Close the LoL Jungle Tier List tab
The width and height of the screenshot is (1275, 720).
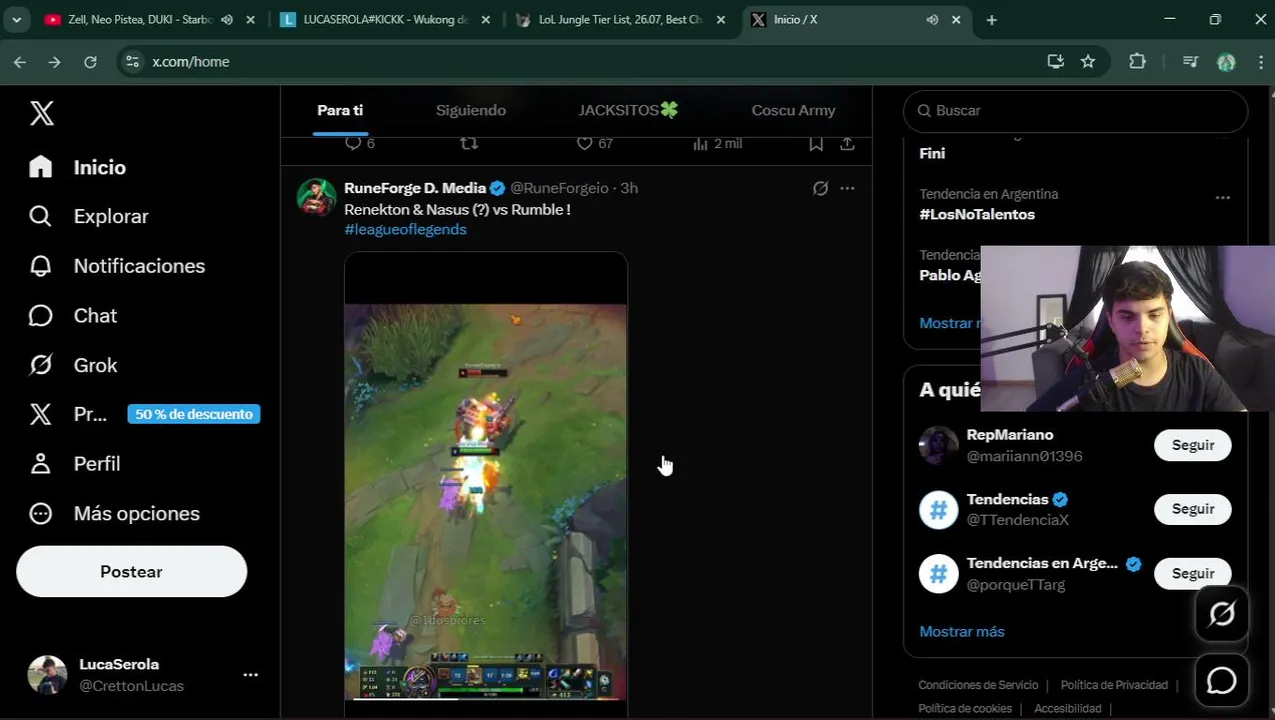coord(721,19)
